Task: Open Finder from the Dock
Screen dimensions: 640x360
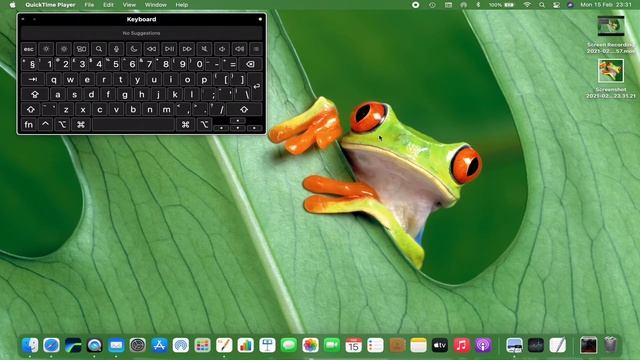Action: click(x=30, y=345)
